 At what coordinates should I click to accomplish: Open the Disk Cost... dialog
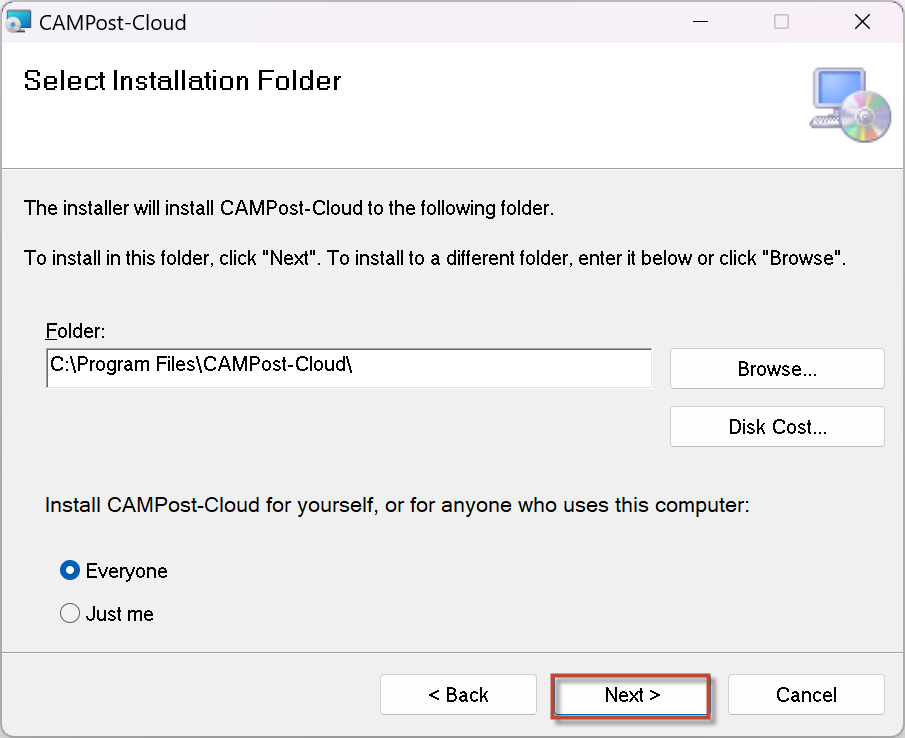777,426
